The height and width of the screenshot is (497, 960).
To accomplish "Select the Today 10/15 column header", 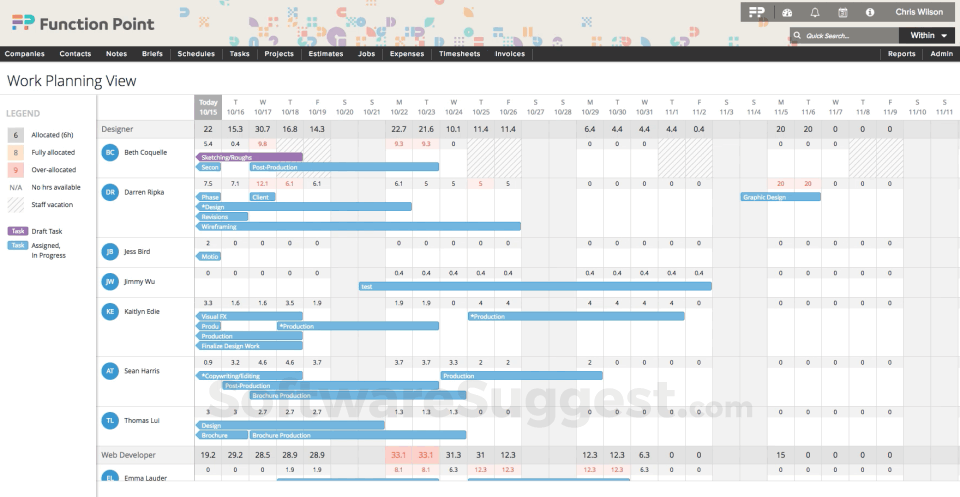I will click(x=208, y=106).
